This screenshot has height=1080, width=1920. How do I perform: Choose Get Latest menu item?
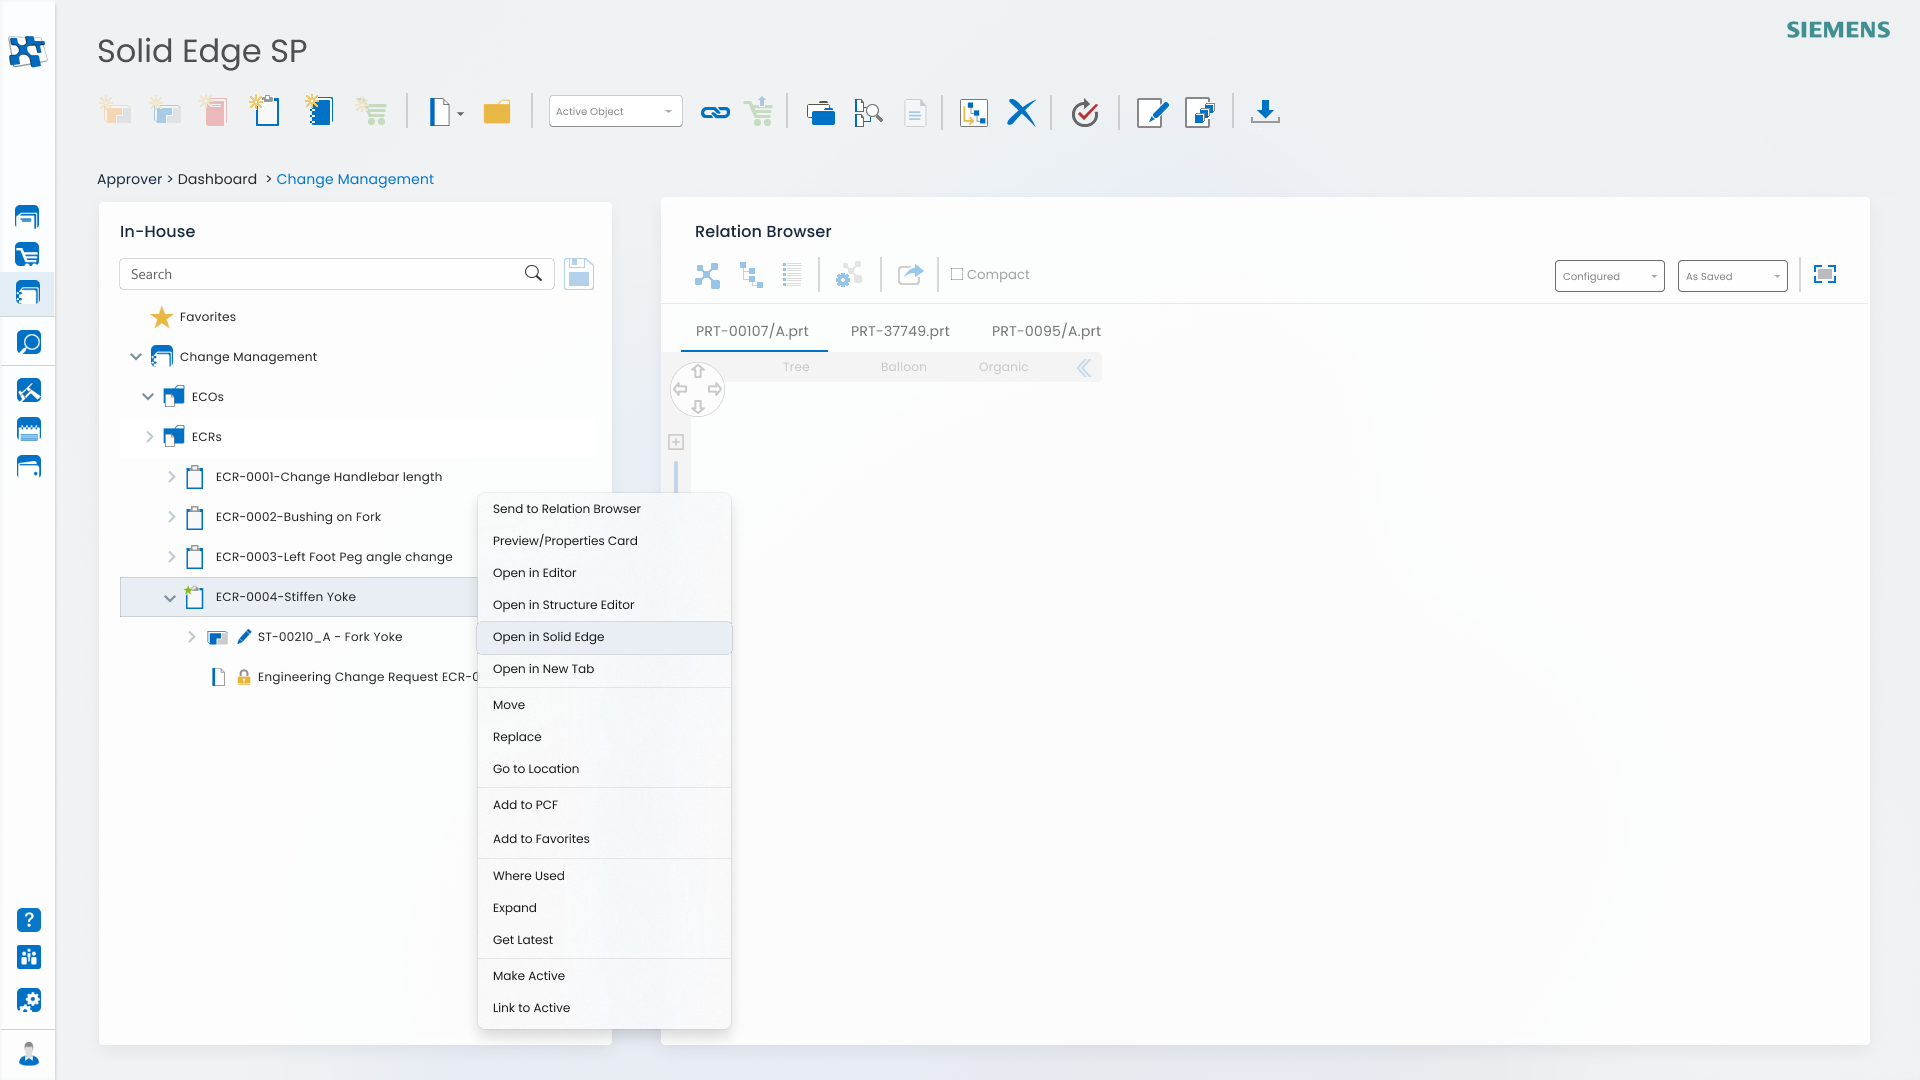pyautogui.click(x=604, y=940)
